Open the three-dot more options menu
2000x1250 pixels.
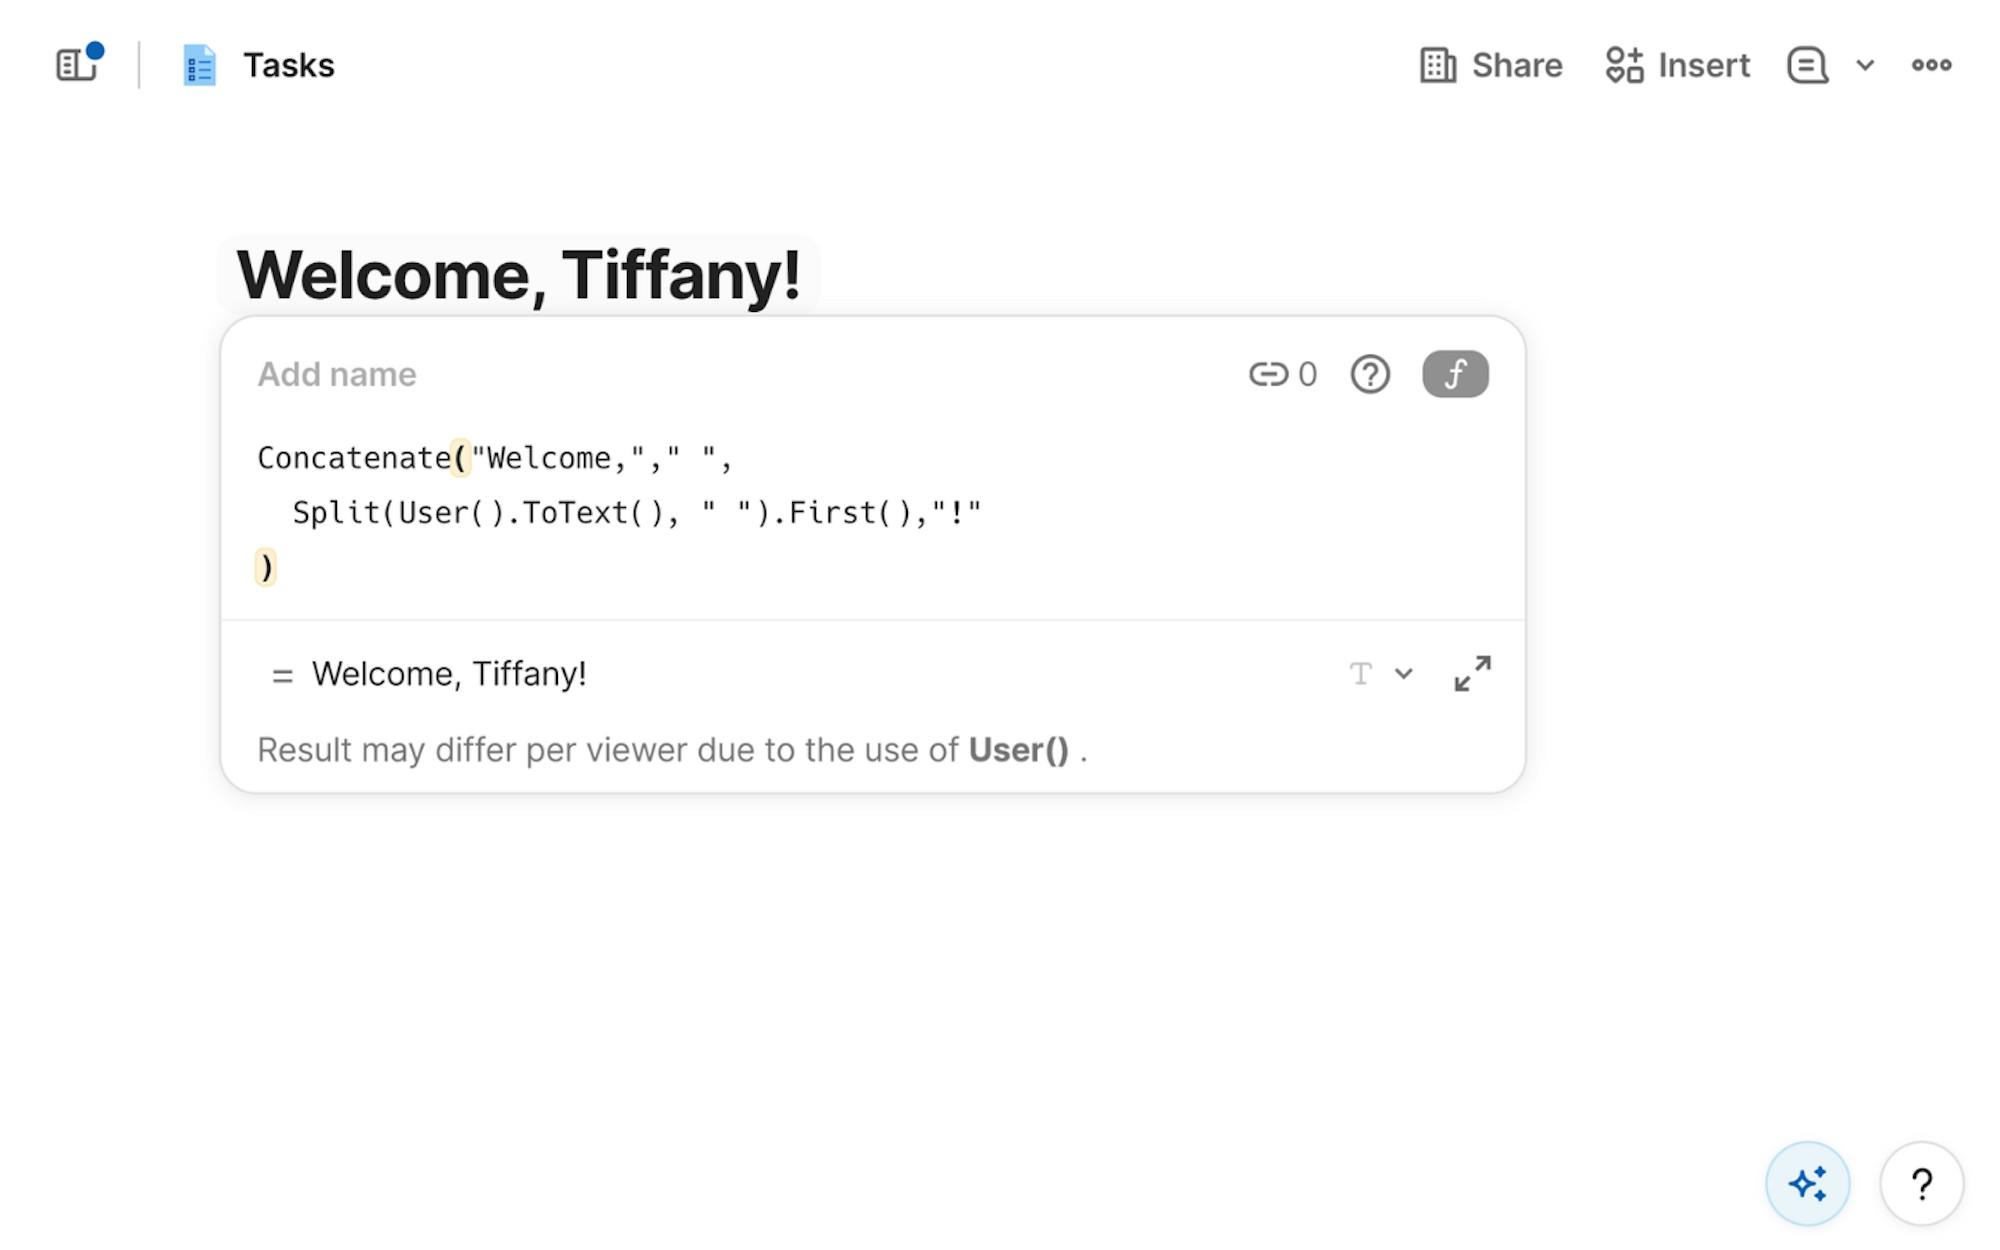(x=1930, y=65)
